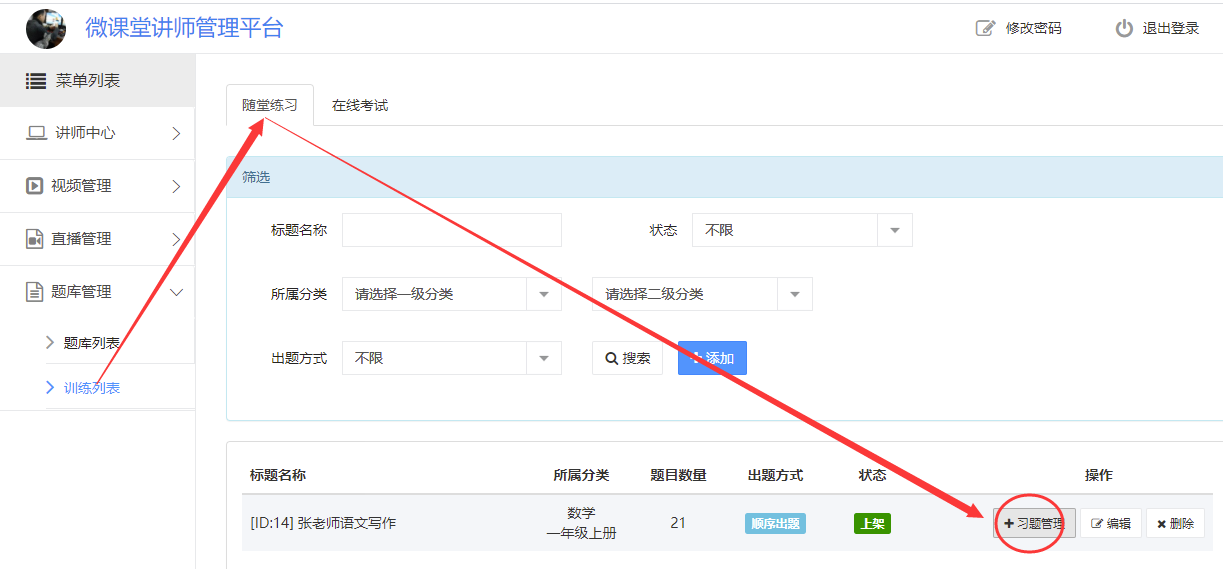Open the 修改密码 link
Screen dimensions: 1223x569
1033,28
